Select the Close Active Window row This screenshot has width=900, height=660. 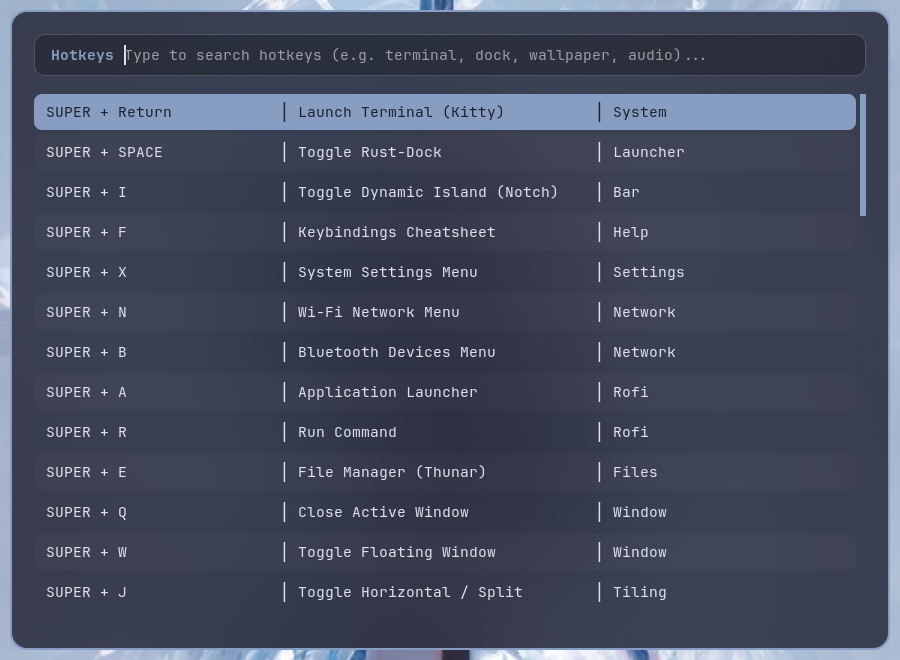pyautogui.click(x=445, y=513)
